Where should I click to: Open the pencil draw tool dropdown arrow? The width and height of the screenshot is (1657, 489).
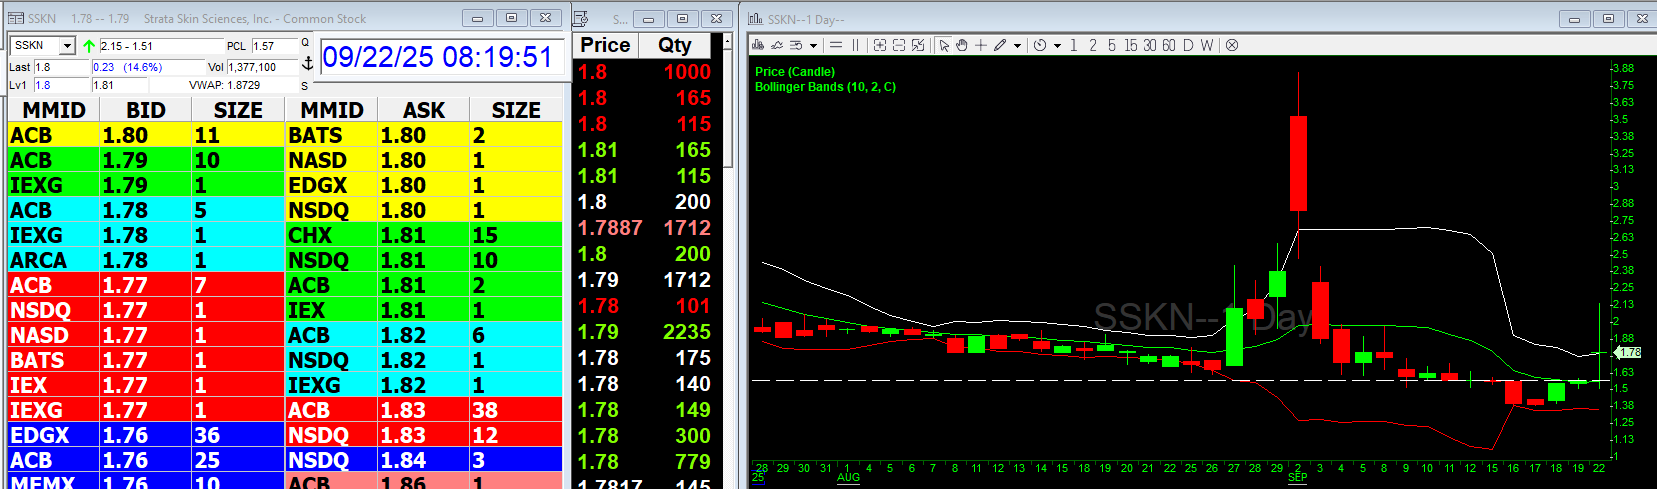1017,46
